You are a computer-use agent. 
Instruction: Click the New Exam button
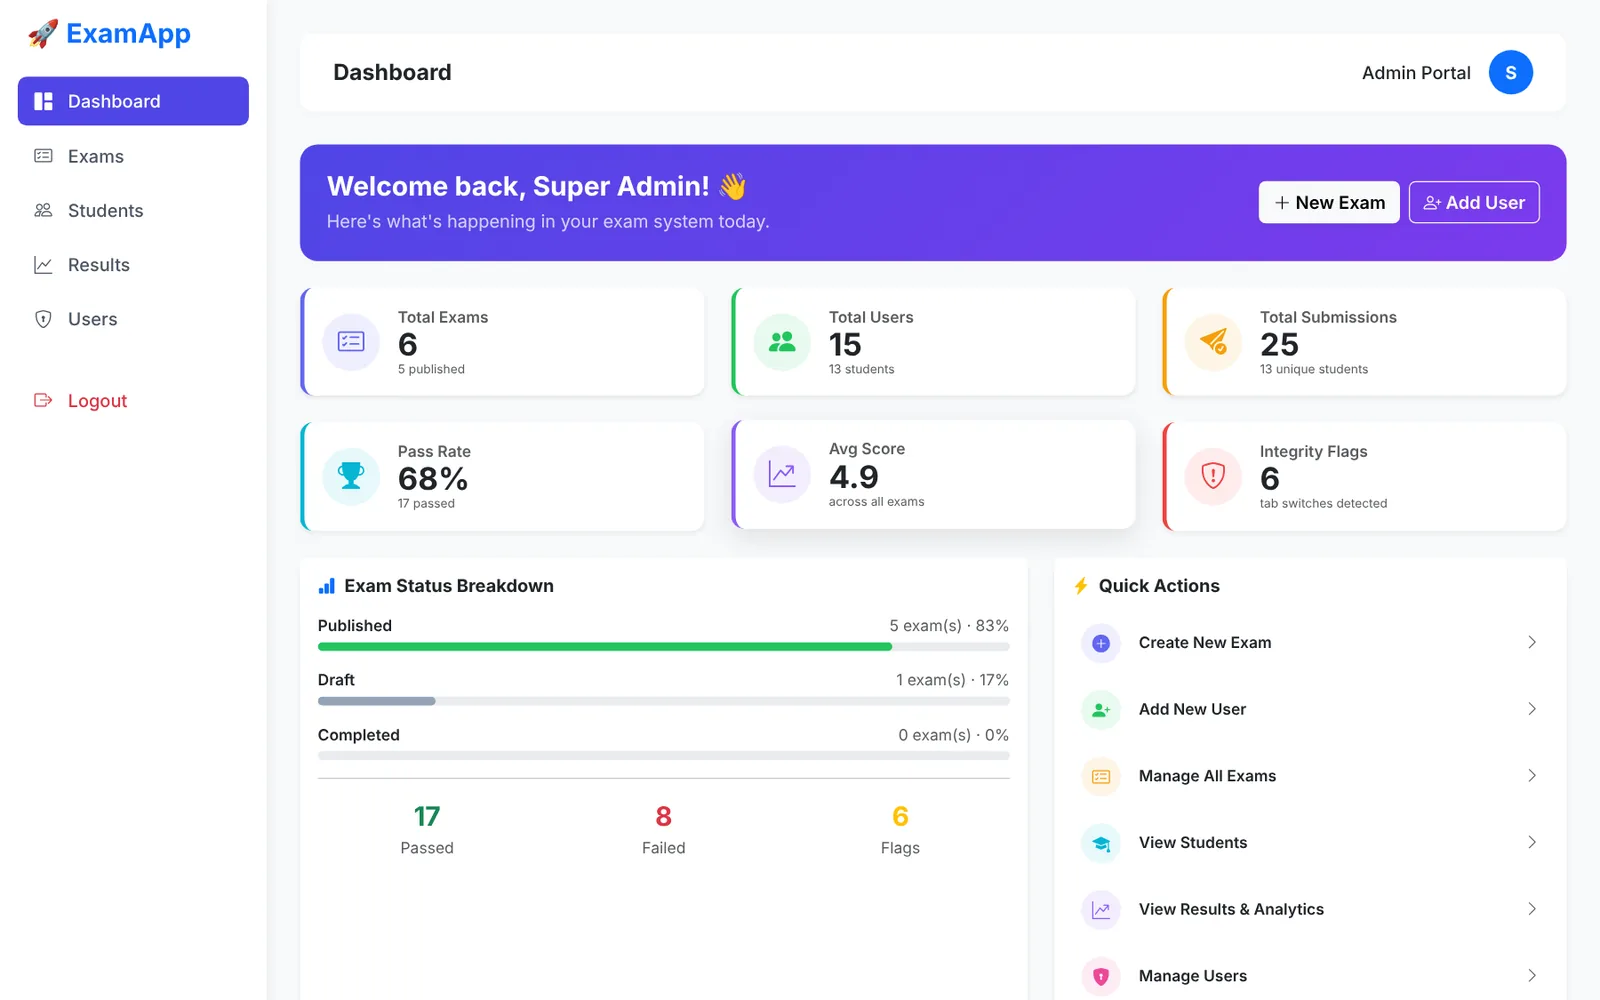click(1329, 202)
